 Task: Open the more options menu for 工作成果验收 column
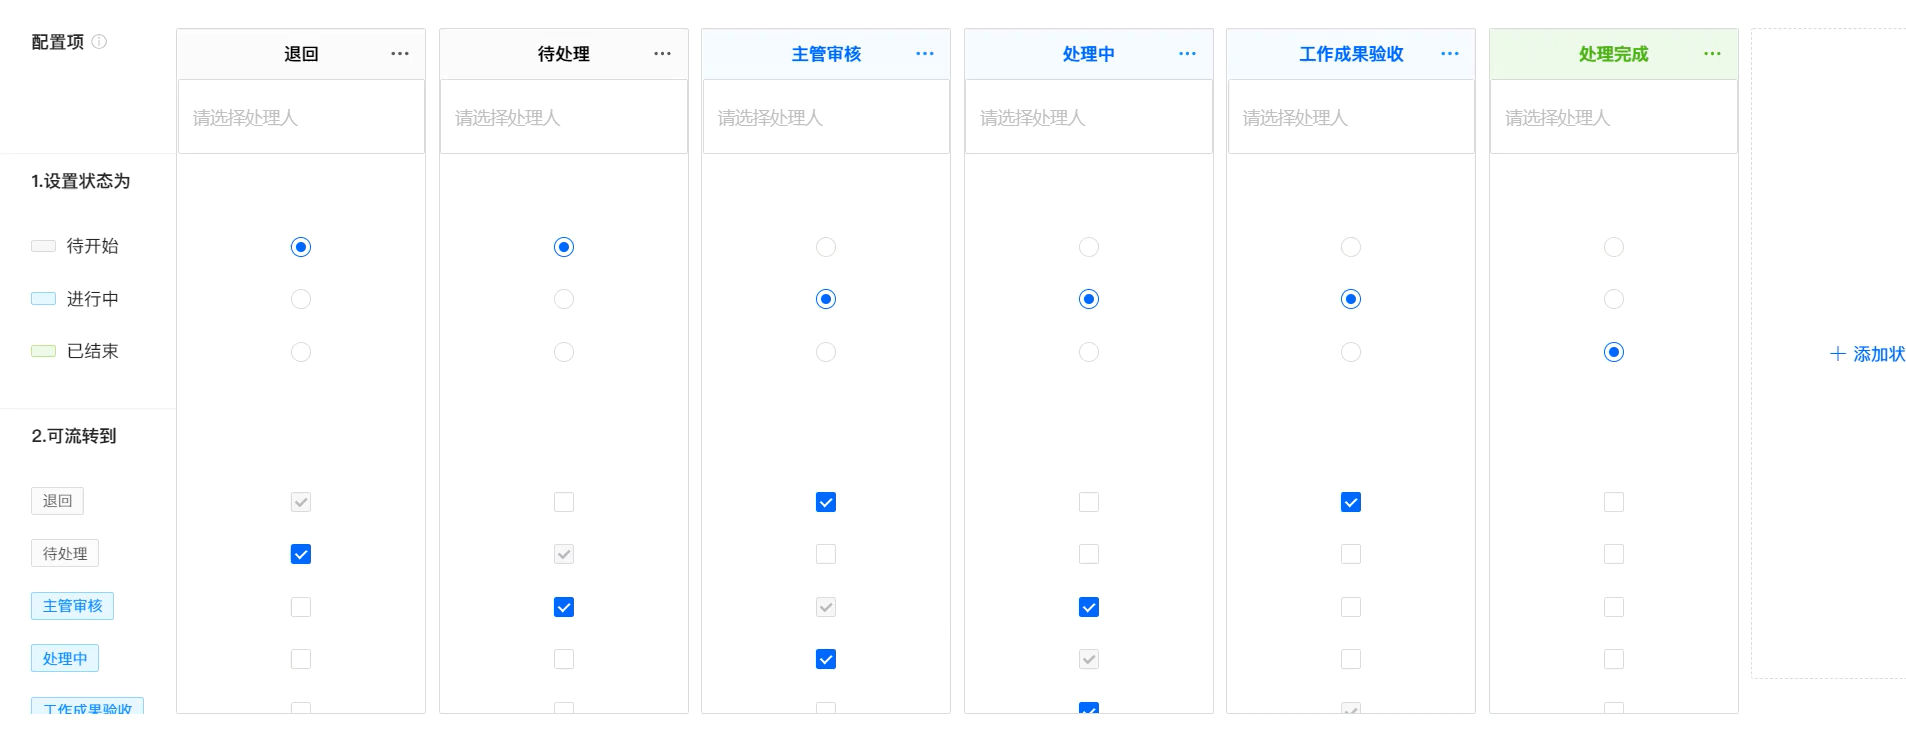(1450, 54)
